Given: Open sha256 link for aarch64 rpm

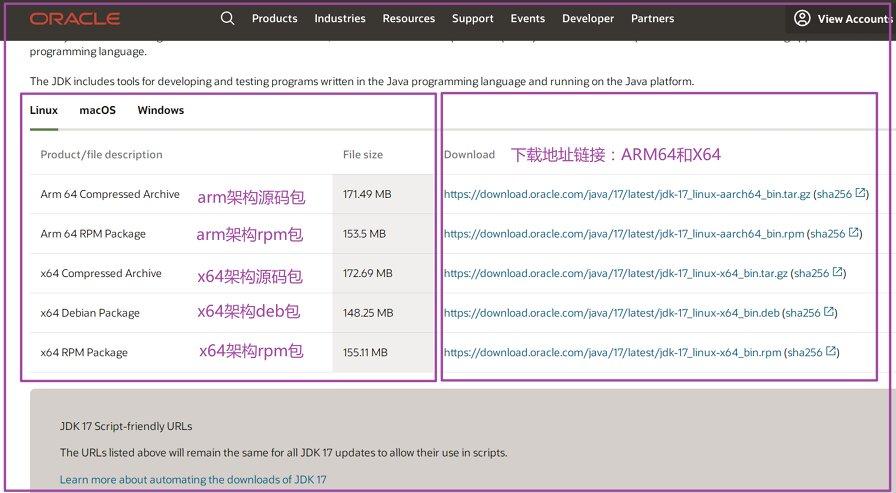Looking at the screenshot, I should (x=828, y=234).
